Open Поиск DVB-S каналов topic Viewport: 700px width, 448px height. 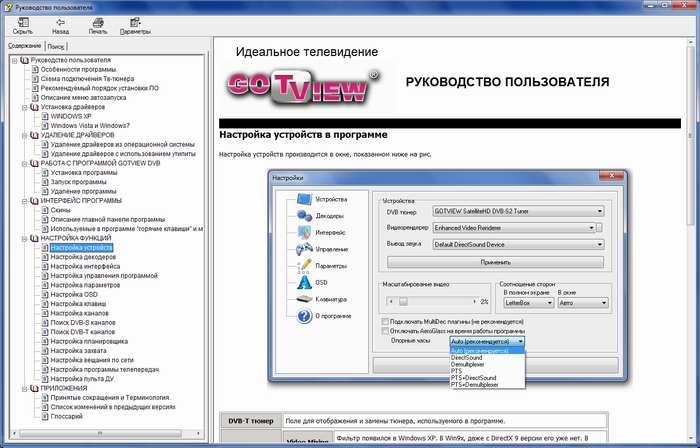83,322
